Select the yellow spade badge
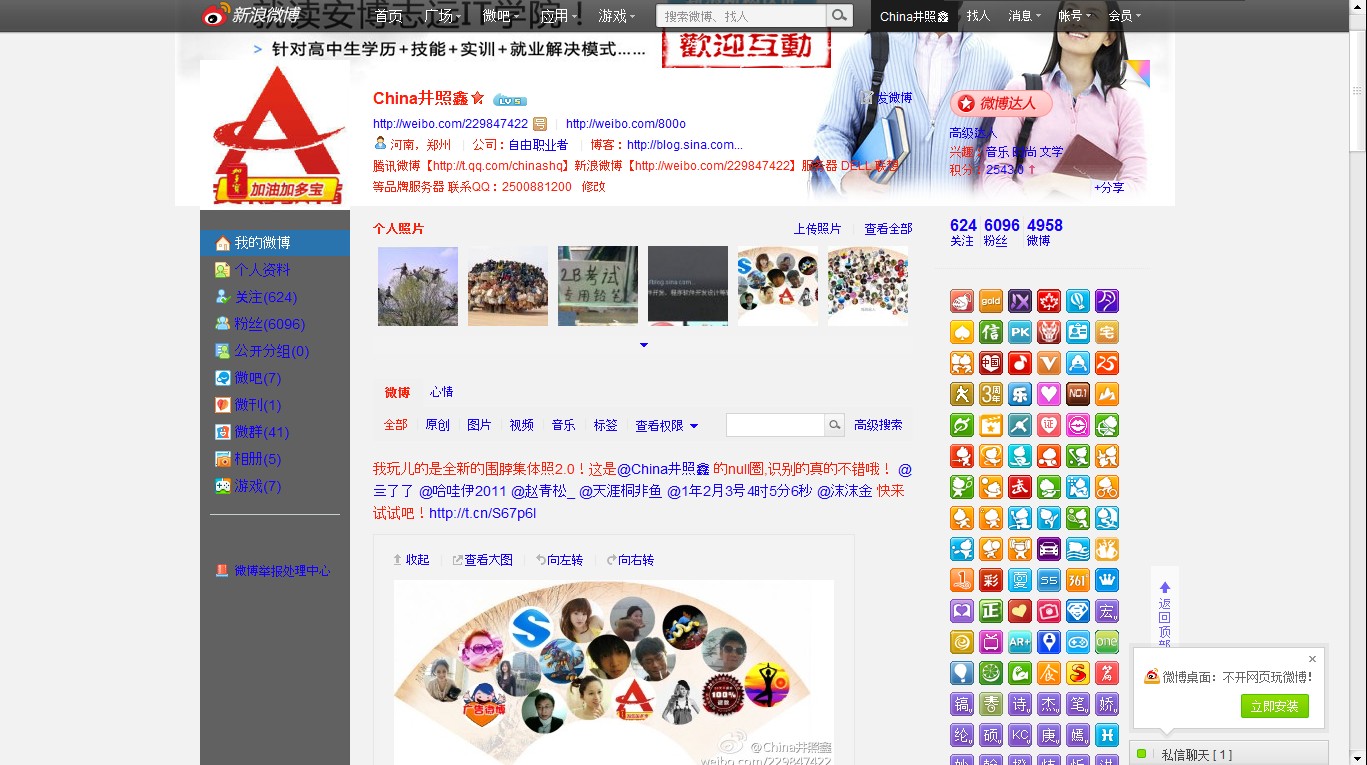The height and width of the screenshot is (765, 1367). (962, 332)
